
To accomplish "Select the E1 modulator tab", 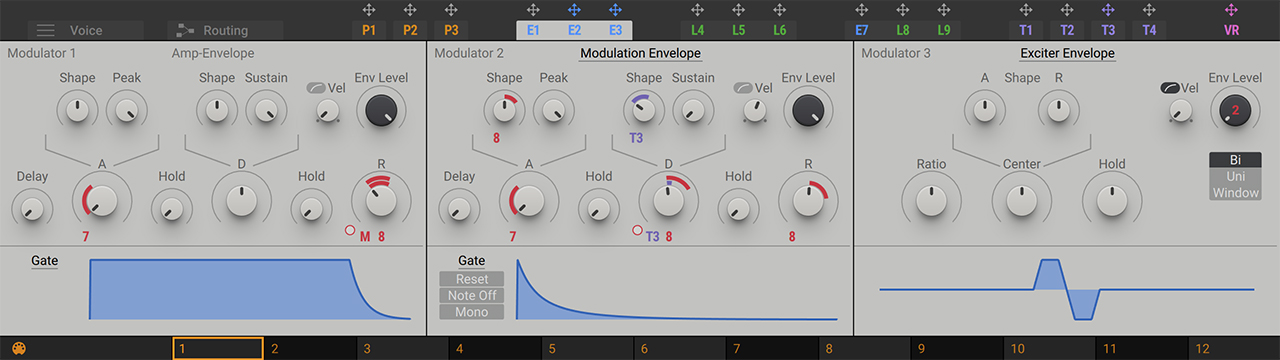I will pyautogui.click(x=533, y=30).
